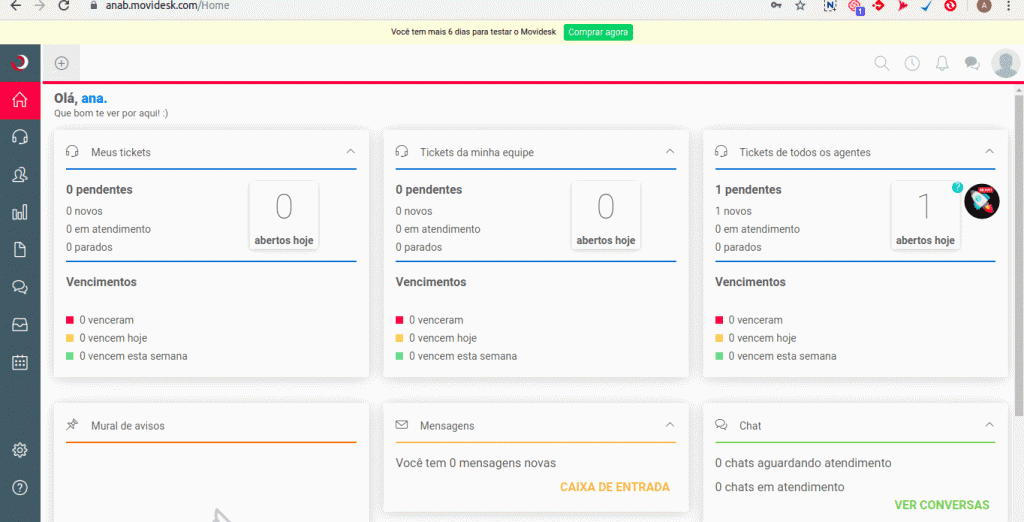Go to the Home sidebar item
This screenshot has width=1024, height=522.
pyautogui.click(x=20, y=100)
